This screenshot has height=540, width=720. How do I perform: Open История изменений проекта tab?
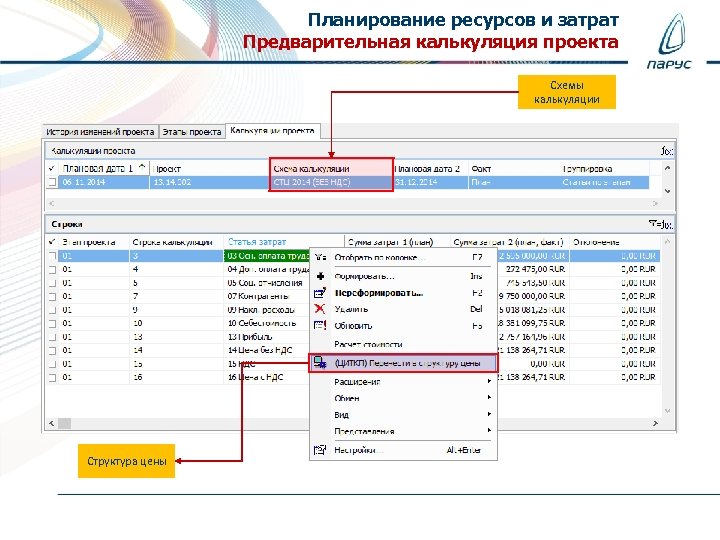pyautogui.click(x=100, y=132)
